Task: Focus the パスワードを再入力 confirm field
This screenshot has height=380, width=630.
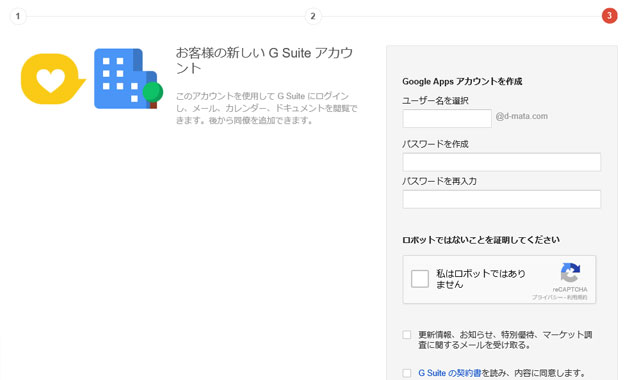Action: [501, 199]
